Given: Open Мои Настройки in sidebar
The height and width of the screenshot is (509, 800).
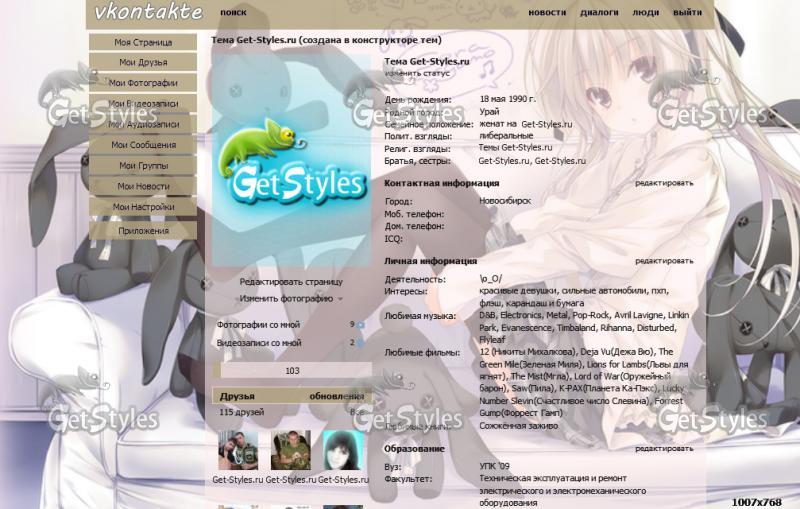Looking at the screenshot, I should click(143, 207).
